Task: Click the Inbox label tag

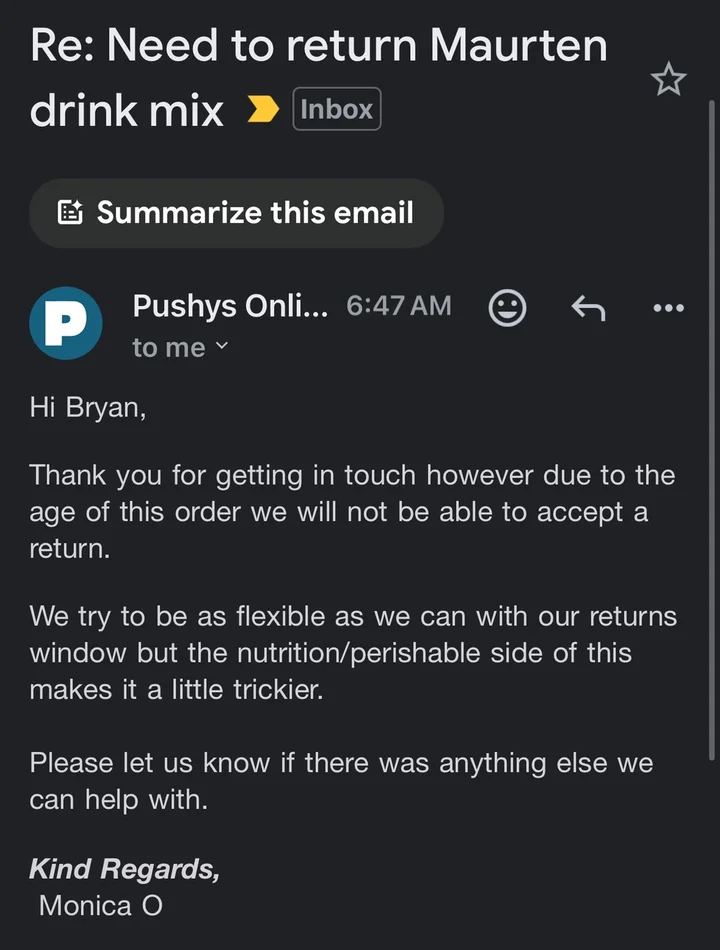Action: [336, 109]
